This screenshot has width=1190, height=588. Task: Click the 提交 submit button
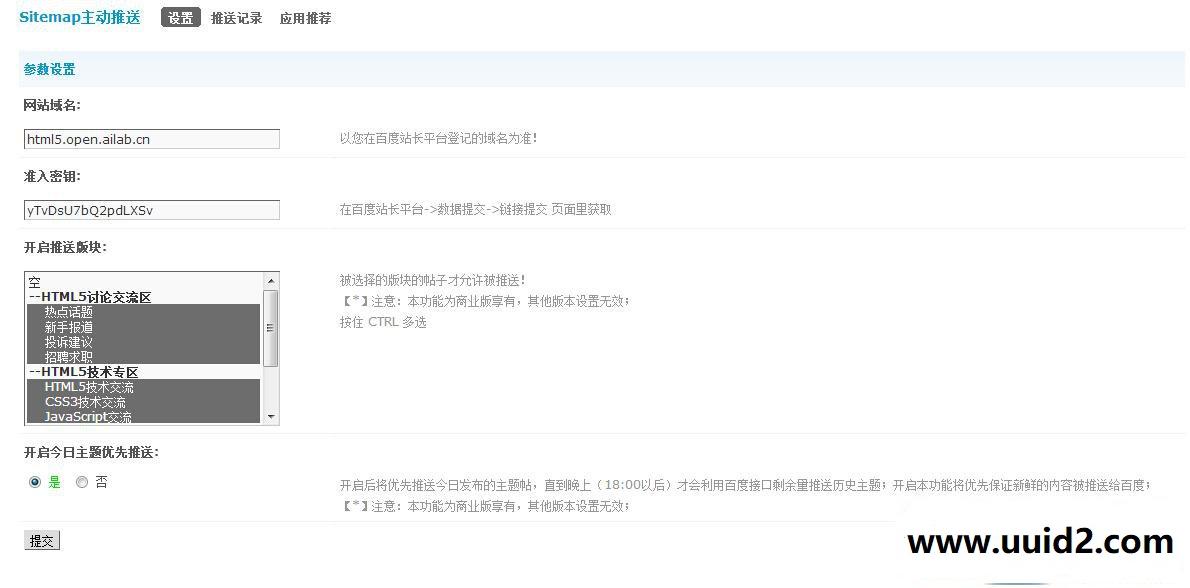(41, 540)
